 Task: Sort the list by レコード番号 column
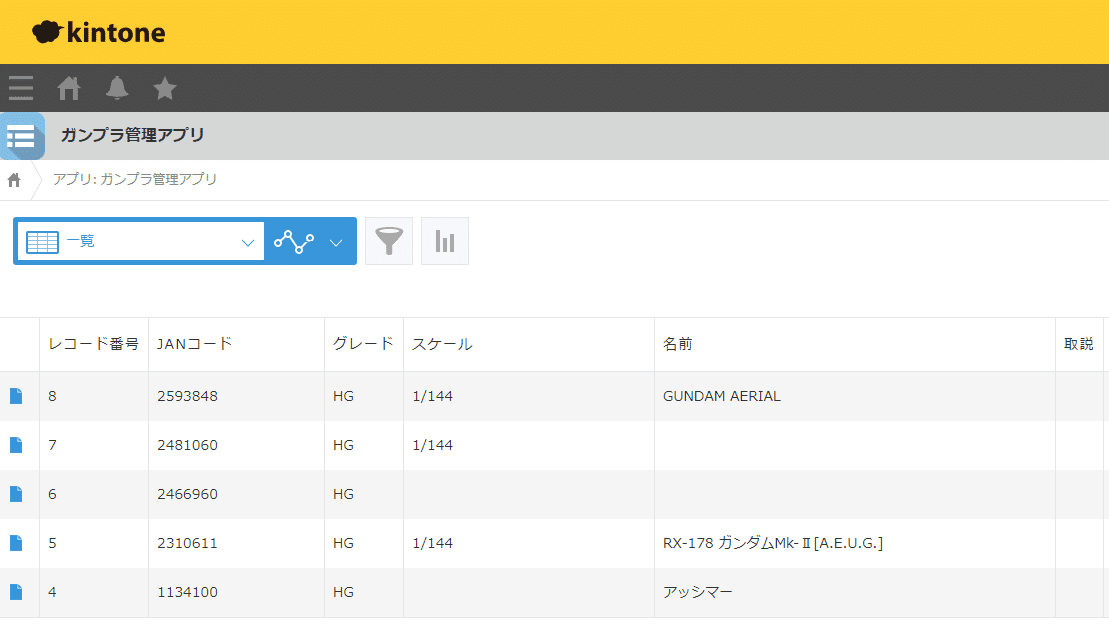[92, 343]
